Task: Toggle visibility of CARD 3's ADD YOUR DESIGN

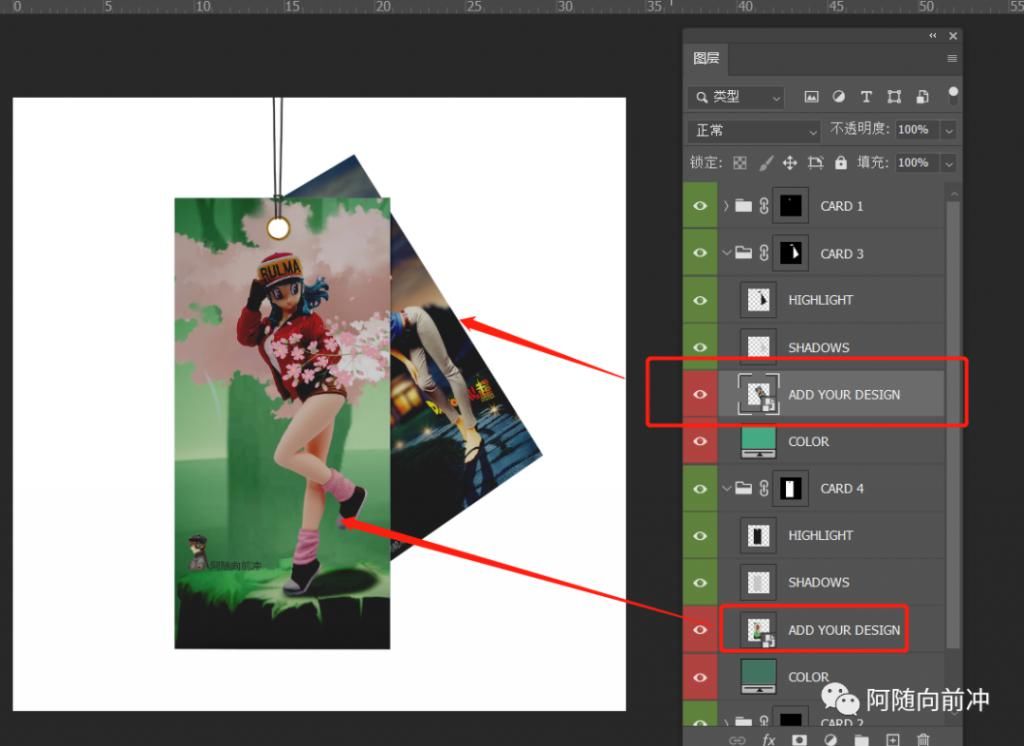Action: click(x=700, y=395)
